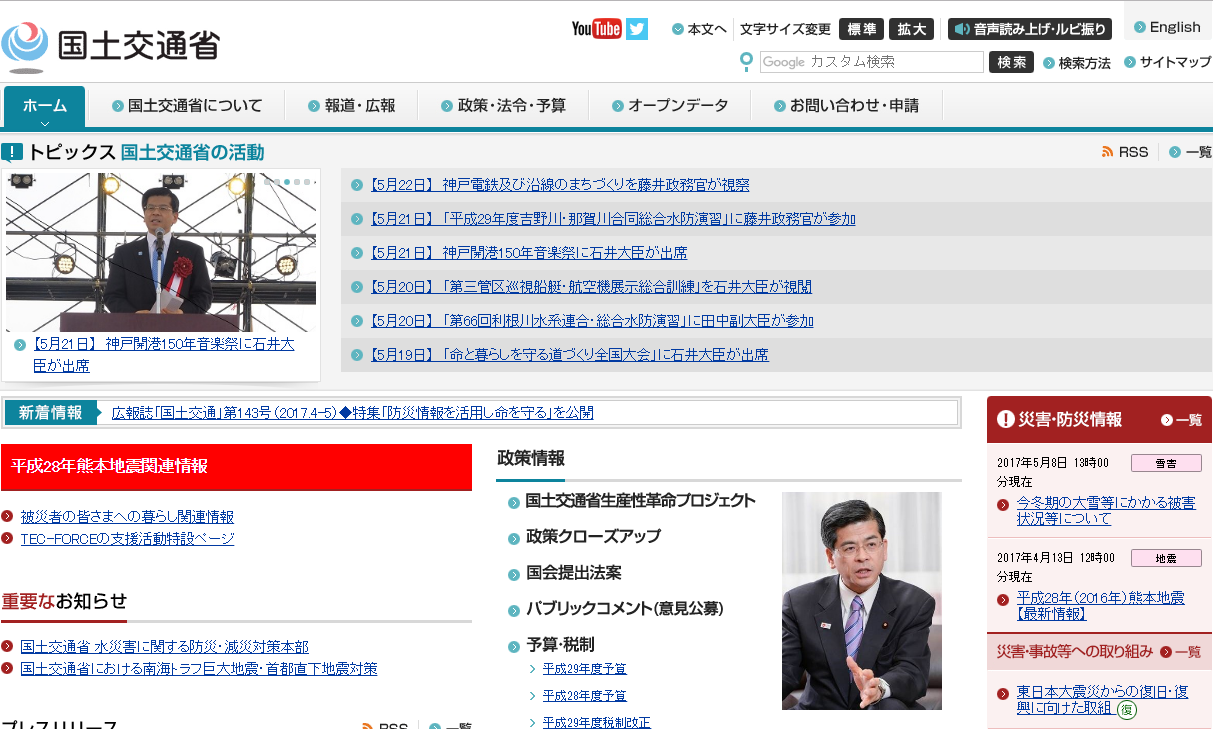The image size is (1213, 729).
Task: Click the speaker icon on 音声読み上げ button
Action: (x=962, y=29)
